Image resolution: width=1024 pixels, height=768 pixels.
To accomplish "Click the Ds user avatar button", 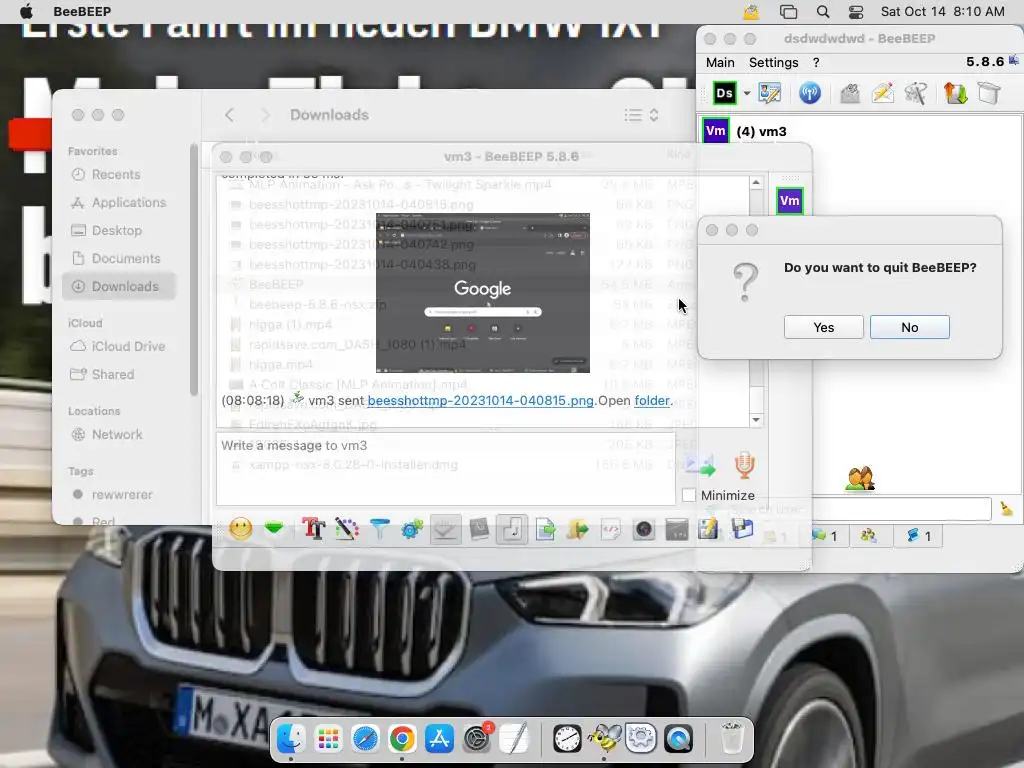I will click(x=724, y=93).
